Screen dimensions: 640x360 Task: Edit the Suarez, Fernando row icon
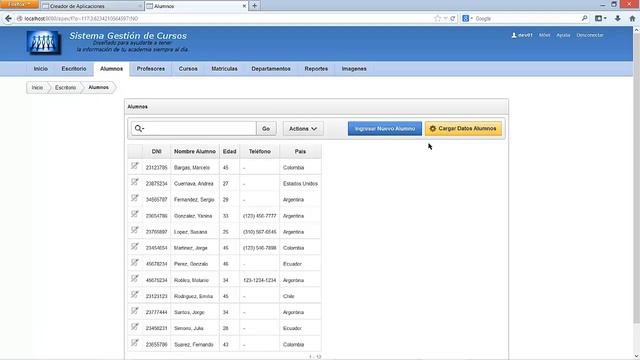[x=135, y=342]
